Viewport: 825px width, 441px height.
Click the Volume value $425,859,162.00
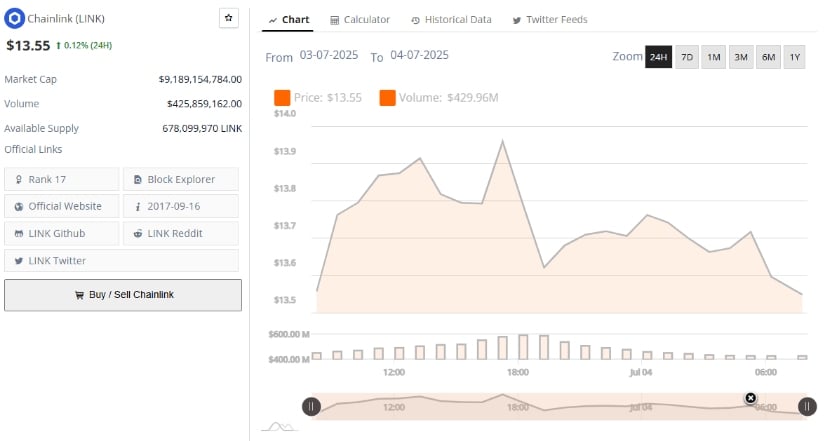(204, 104)
